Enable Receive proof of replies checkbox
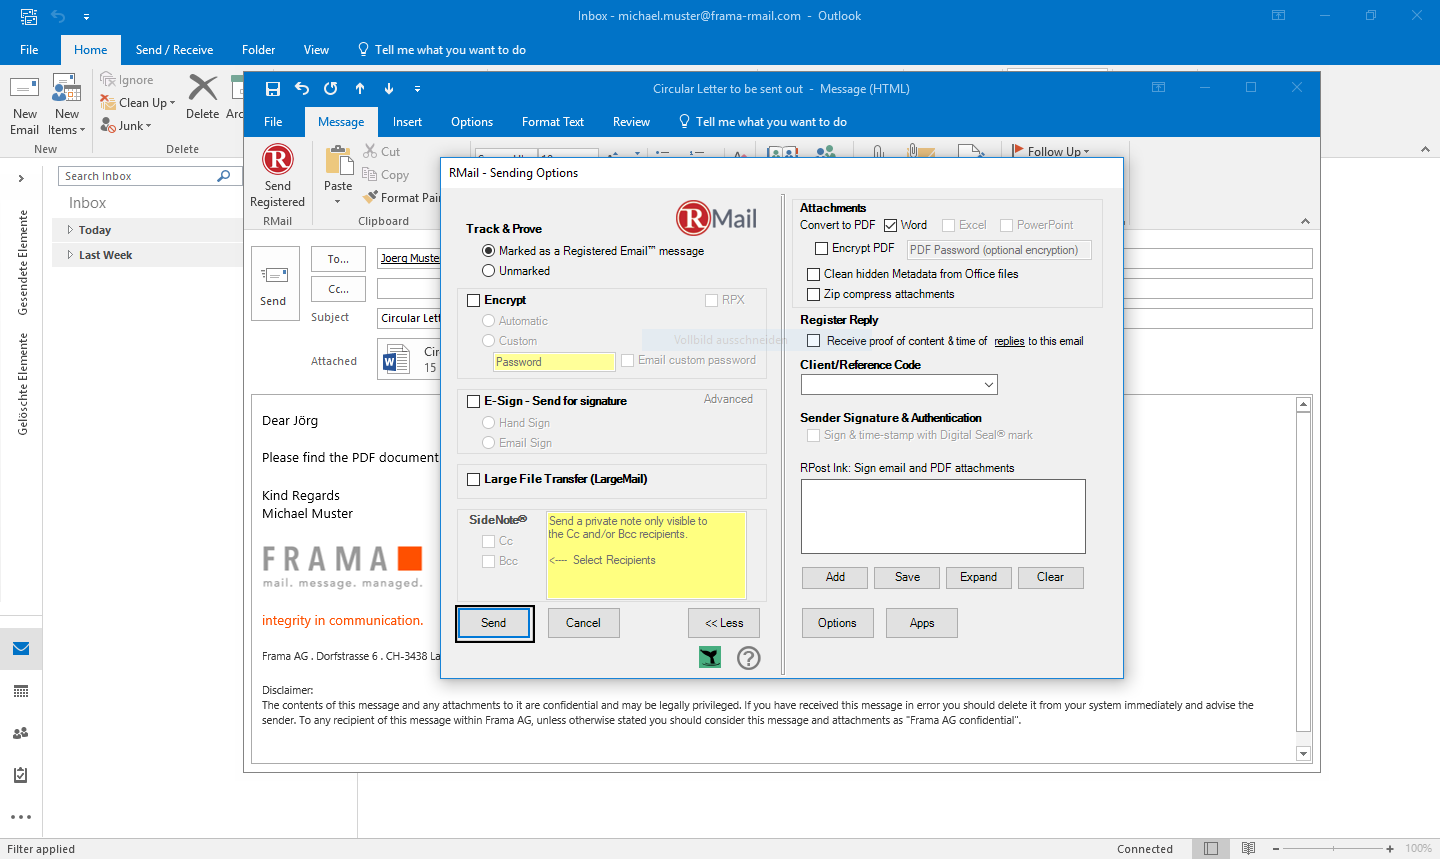The image size is (1440, 859). coord(814,341)
